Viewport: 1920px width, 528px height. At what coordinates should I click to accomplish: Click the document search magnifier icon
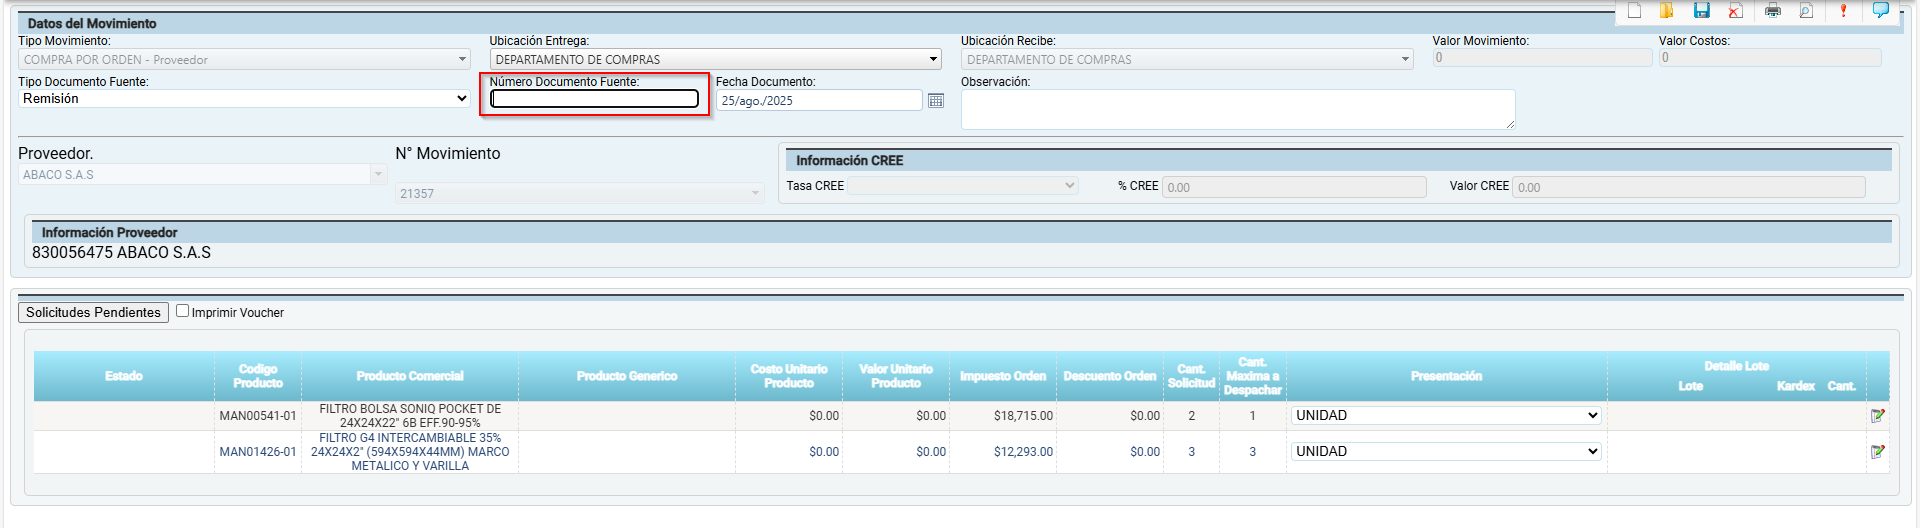[x=1806, y=11]
